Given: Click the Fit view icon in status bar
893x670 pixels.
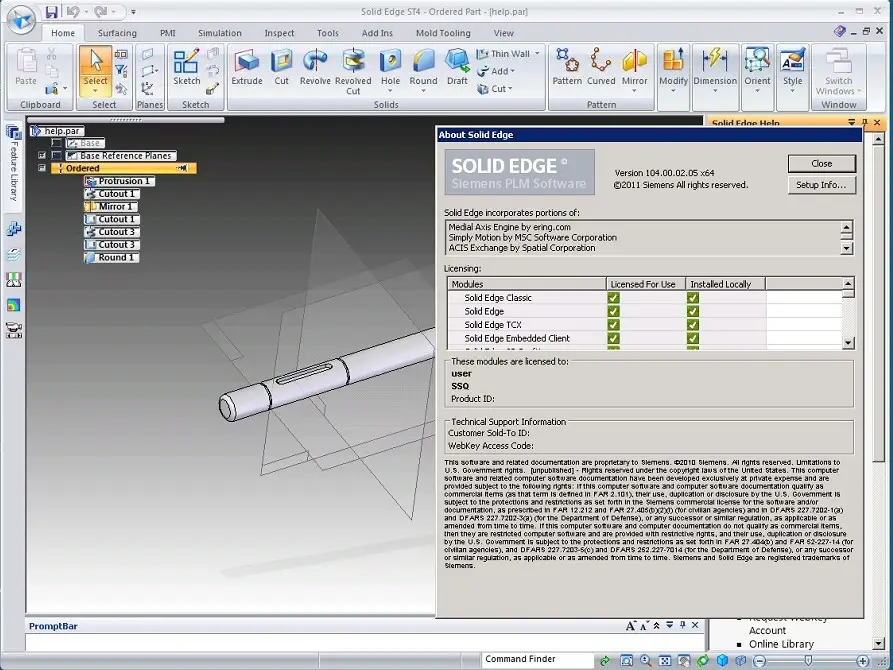Looking at the screenshot, I should point(665,660).
